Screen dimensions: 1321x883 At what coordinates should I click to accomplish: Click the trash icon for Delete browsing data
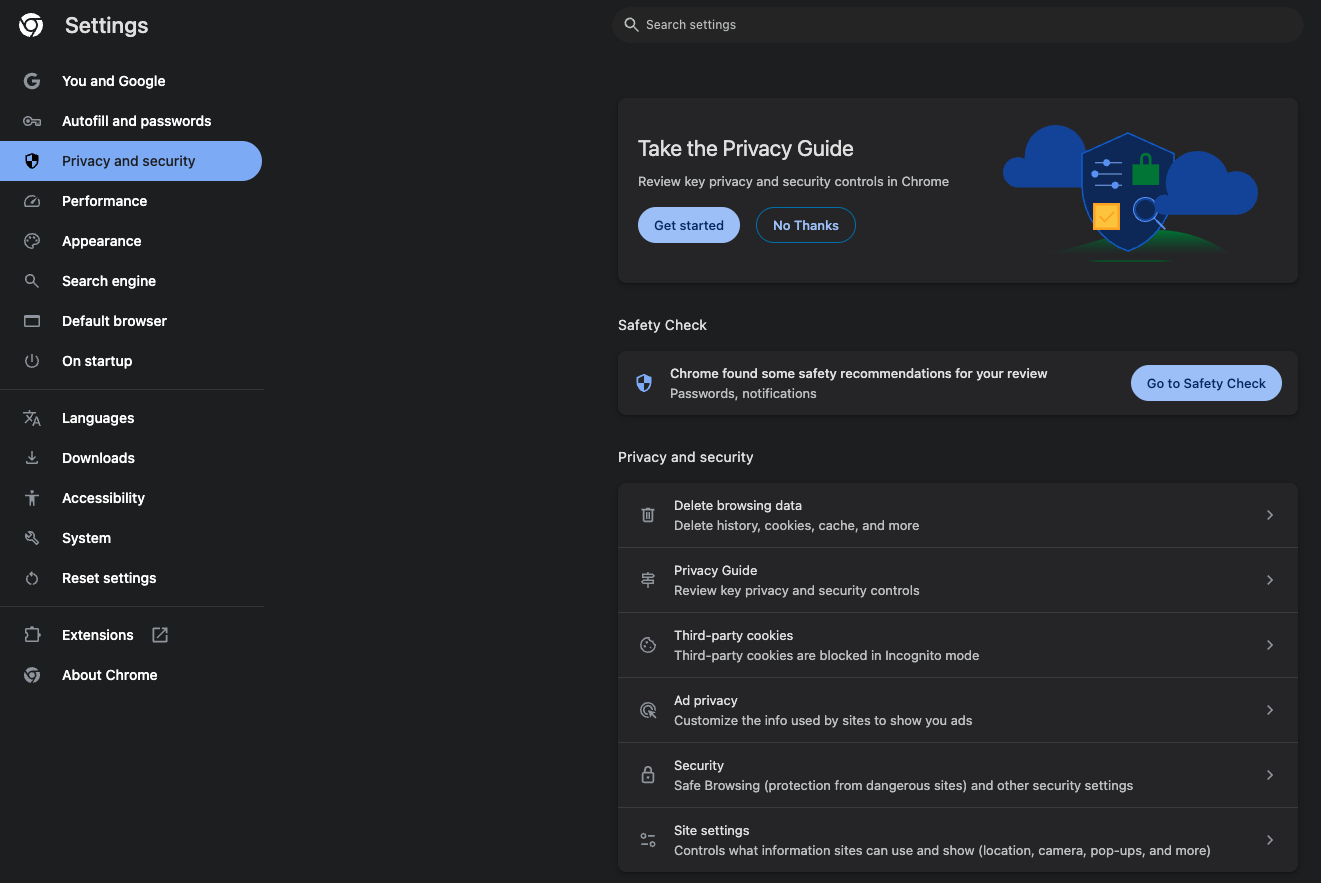pyautogui.click(x=648, y=515)
